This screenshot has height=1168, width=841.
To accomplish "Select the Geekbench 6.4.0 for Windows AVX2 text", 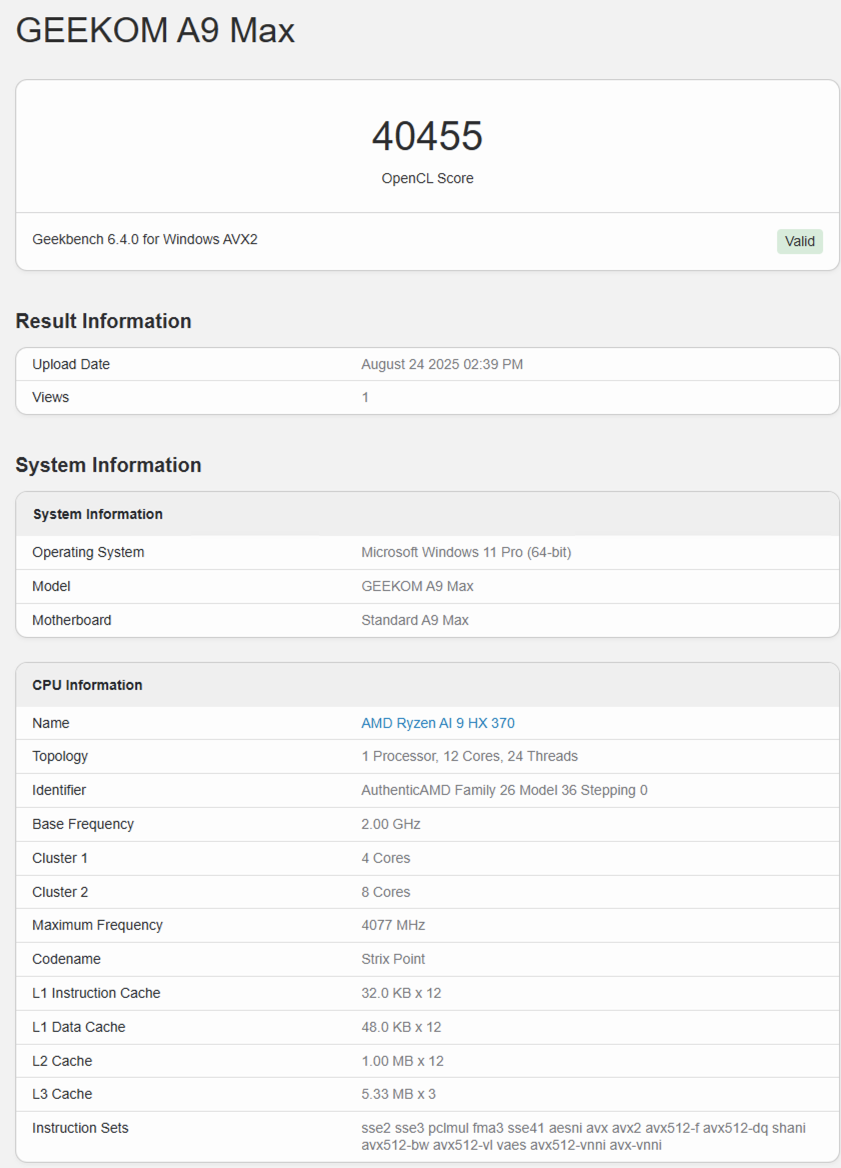I will pyautogui.click(x=145, y=239).
